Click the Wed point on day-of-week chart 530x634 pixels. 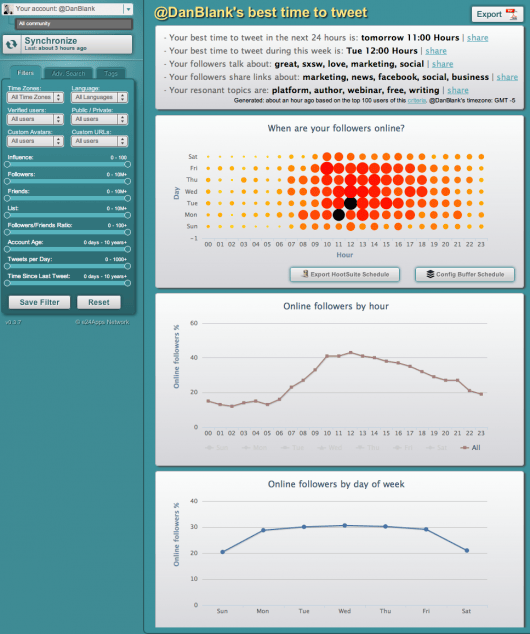click(x=344, y=526)
